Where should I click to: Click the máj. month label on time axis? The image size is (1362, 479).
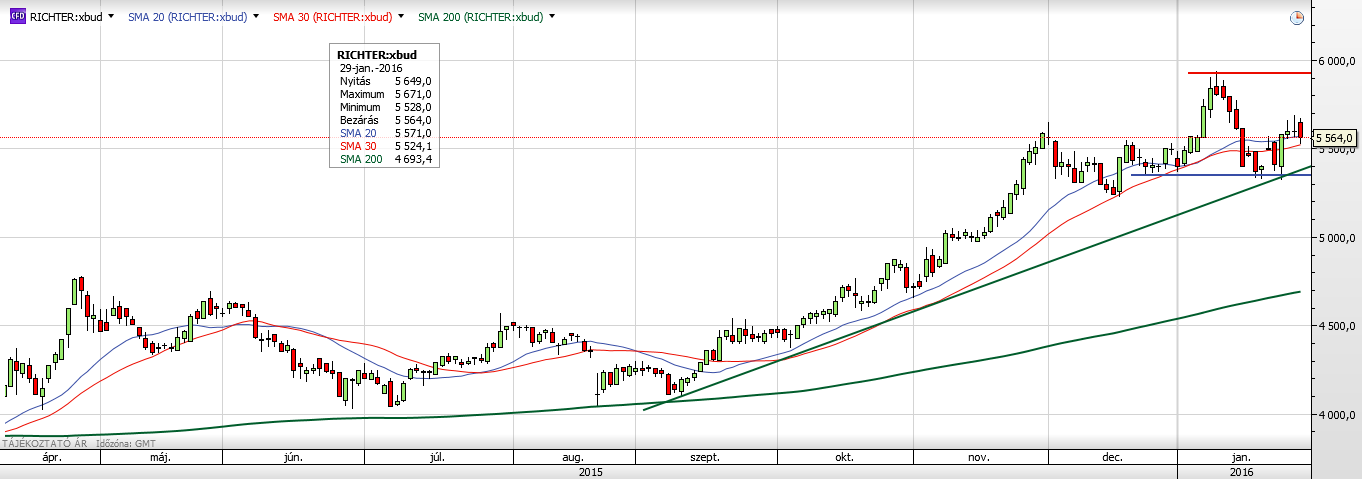[159, 457]
